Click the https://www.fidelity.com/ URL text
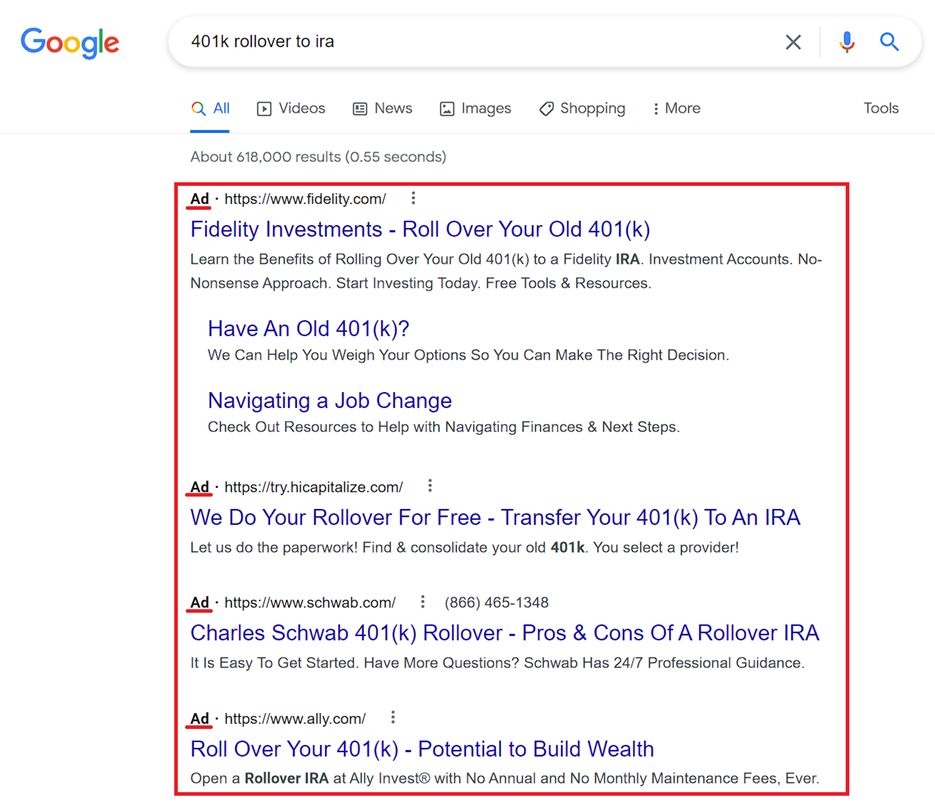 pyautogui.click(x=305, y=199)
